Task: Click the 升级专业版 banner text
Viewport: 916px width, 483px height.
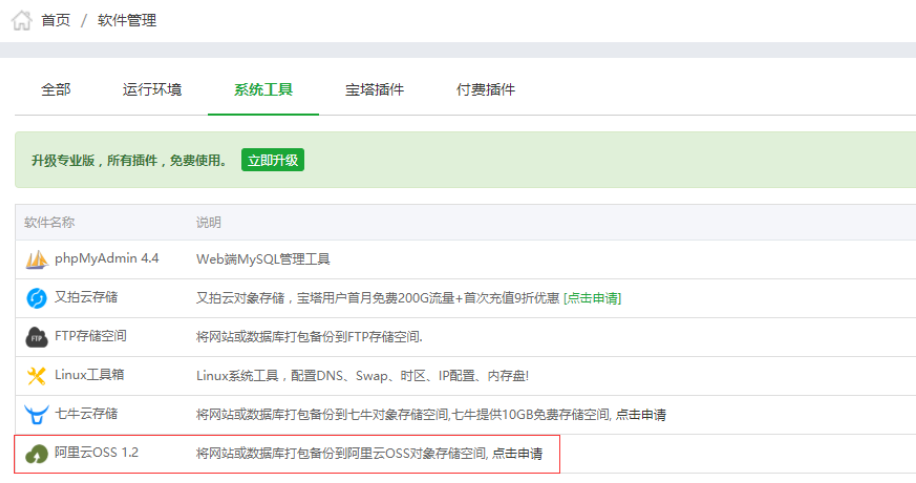Action: click(x=129, y=161)
